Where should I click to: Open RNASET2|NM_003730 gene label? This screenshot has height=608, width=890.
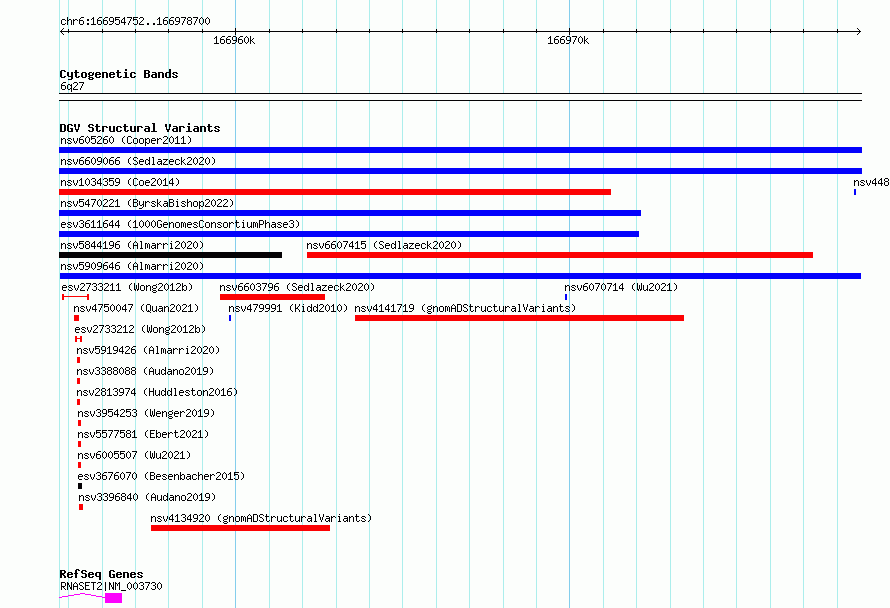[x=111, y=586]
